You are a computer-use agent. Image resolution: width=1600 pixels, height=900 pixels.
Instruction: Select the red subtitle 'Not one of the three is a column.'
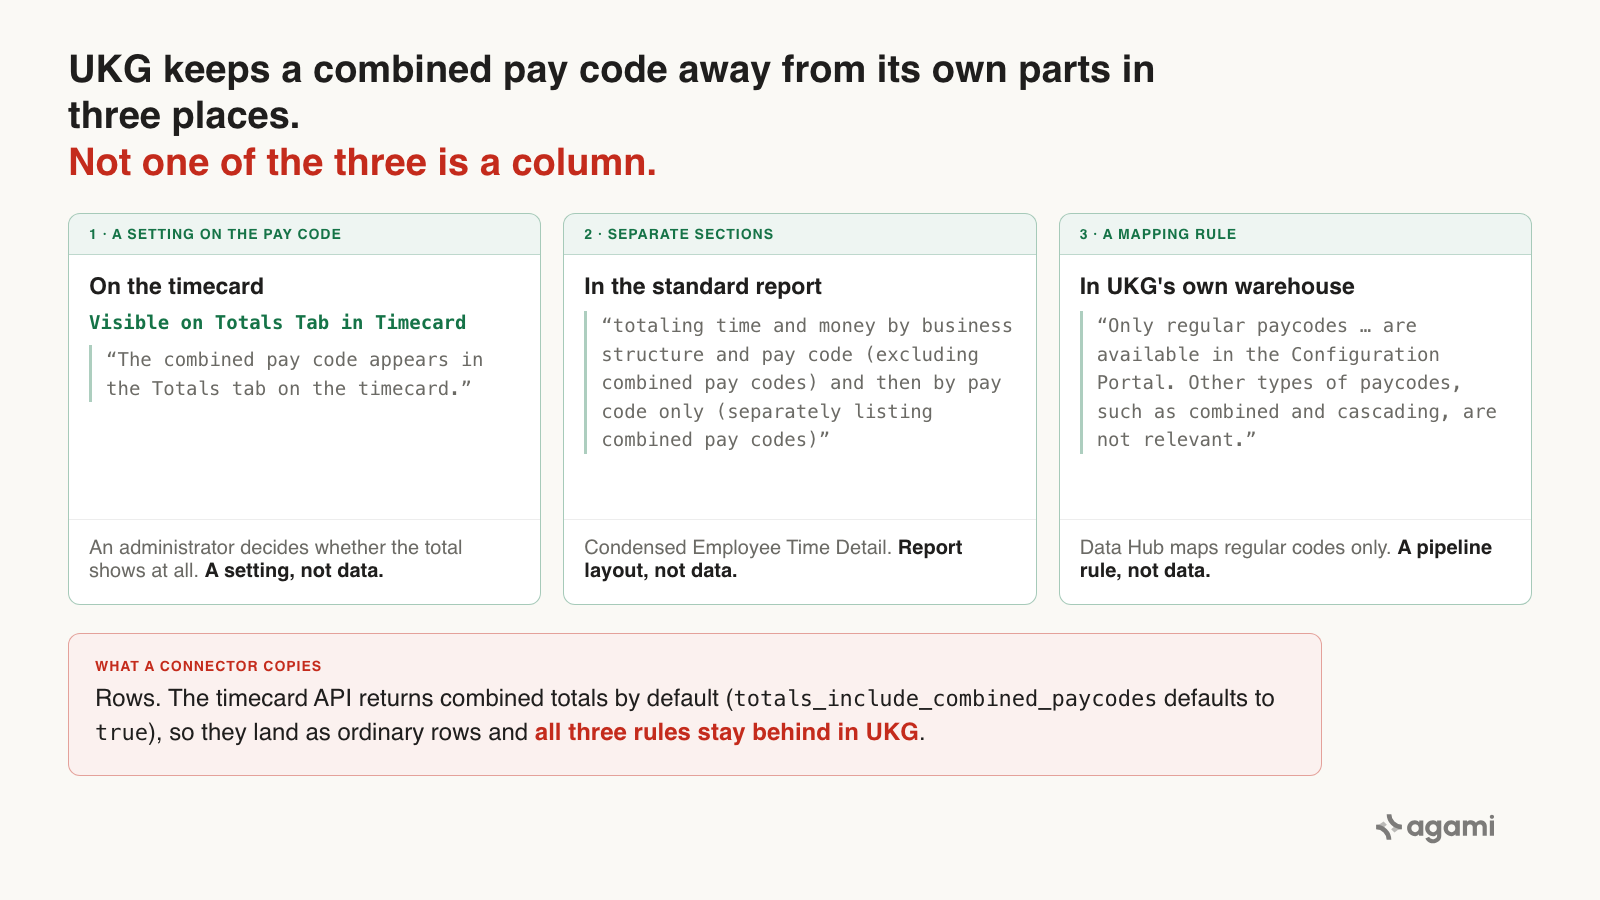coord(362,162)
